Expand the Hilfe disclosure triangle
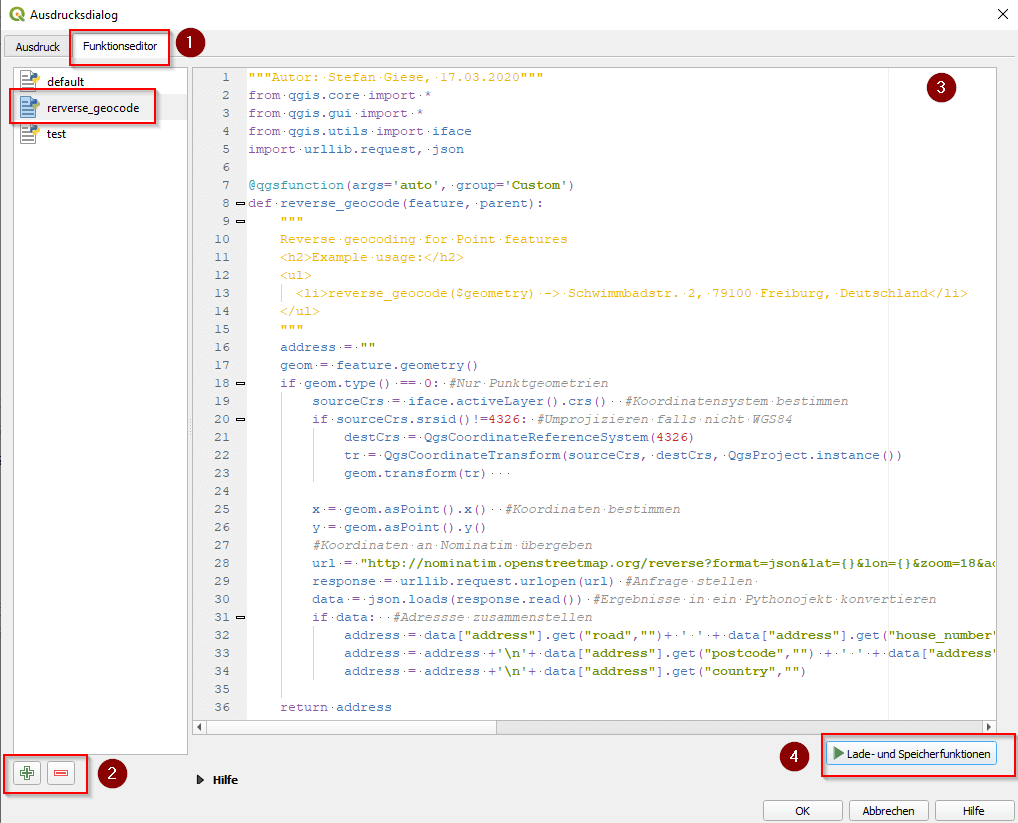 pyautogui.click(x=201, y=780)
